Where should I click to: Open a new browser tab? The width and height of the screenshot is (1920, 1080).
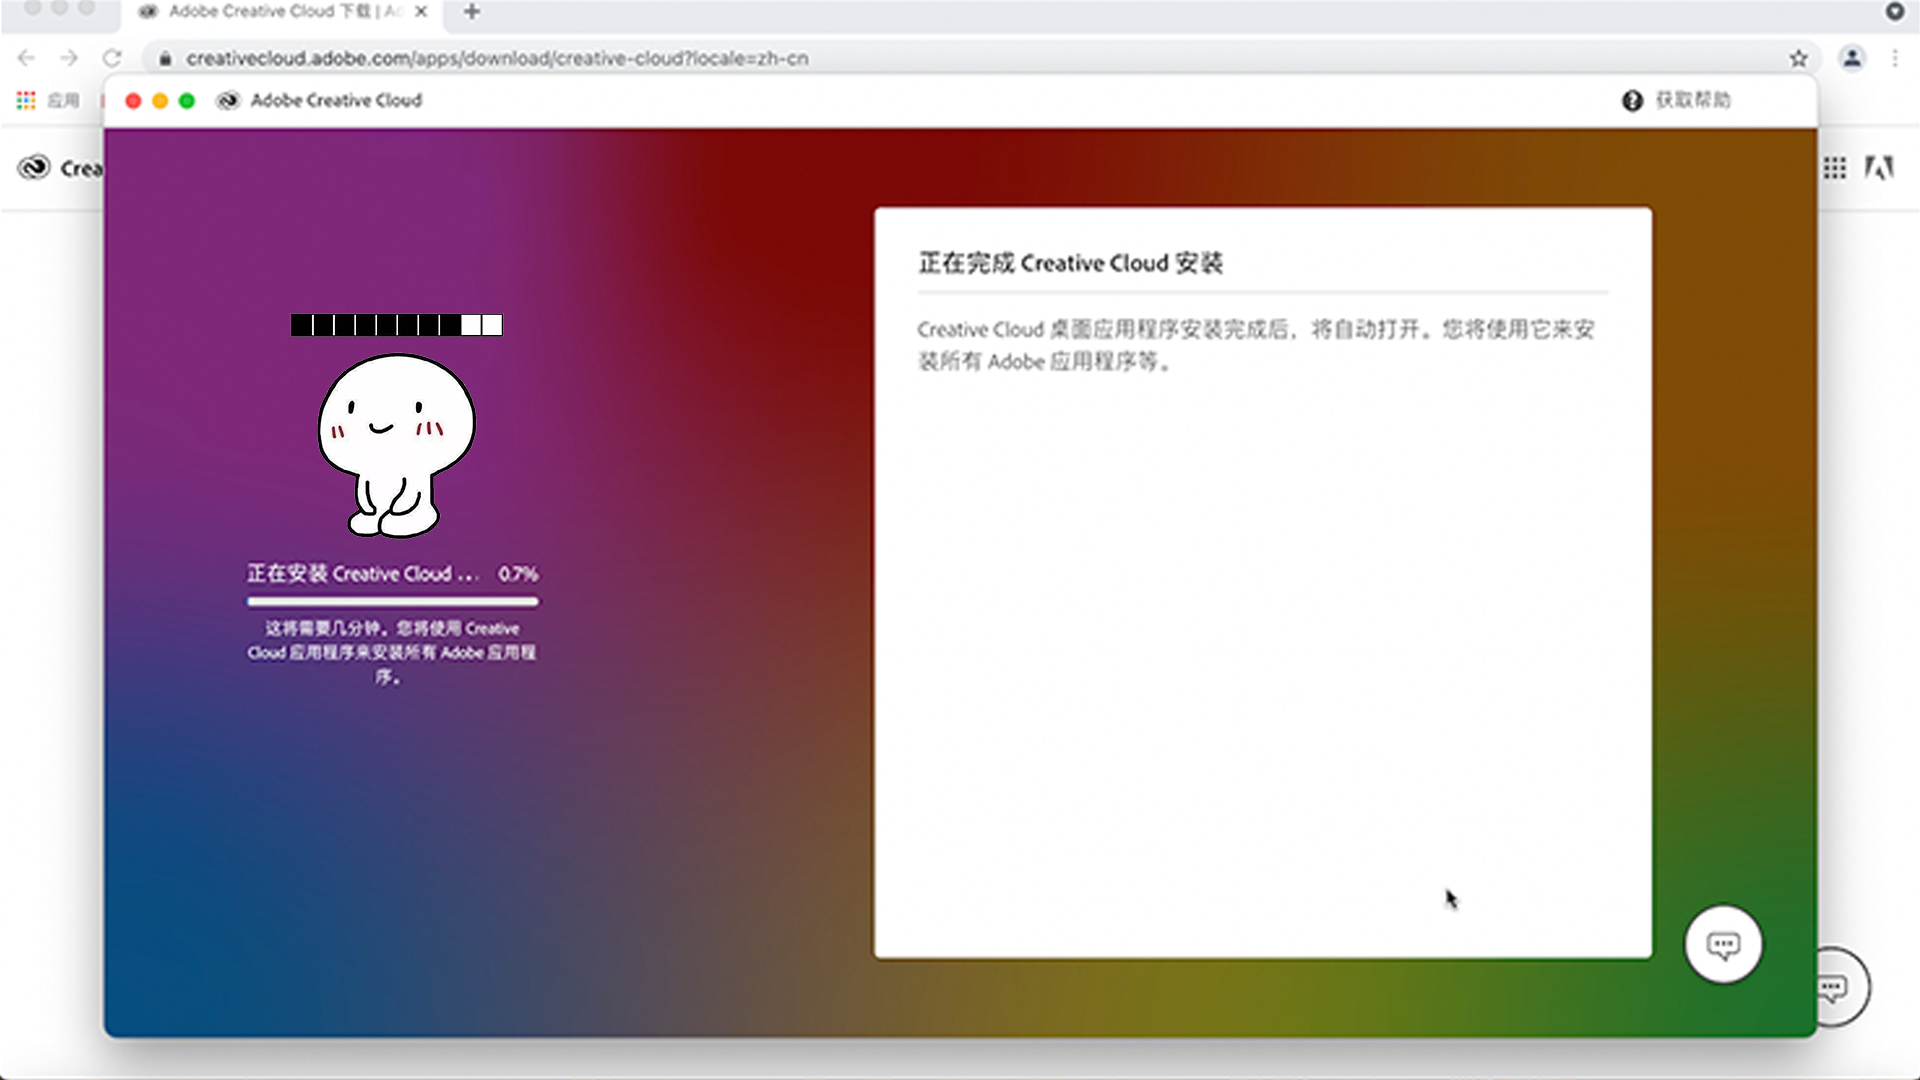472,11
